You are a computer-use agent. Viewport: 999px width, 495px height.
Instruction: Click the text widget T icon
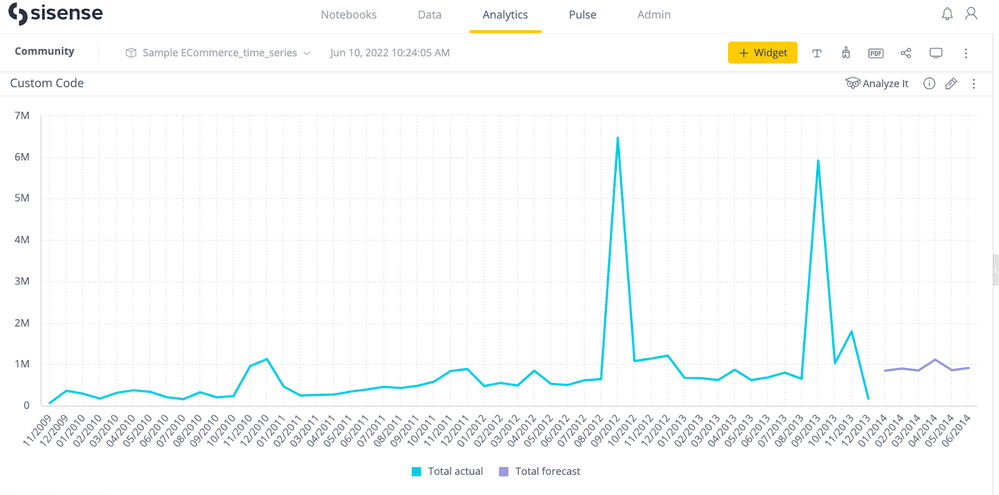click(817, 53)
